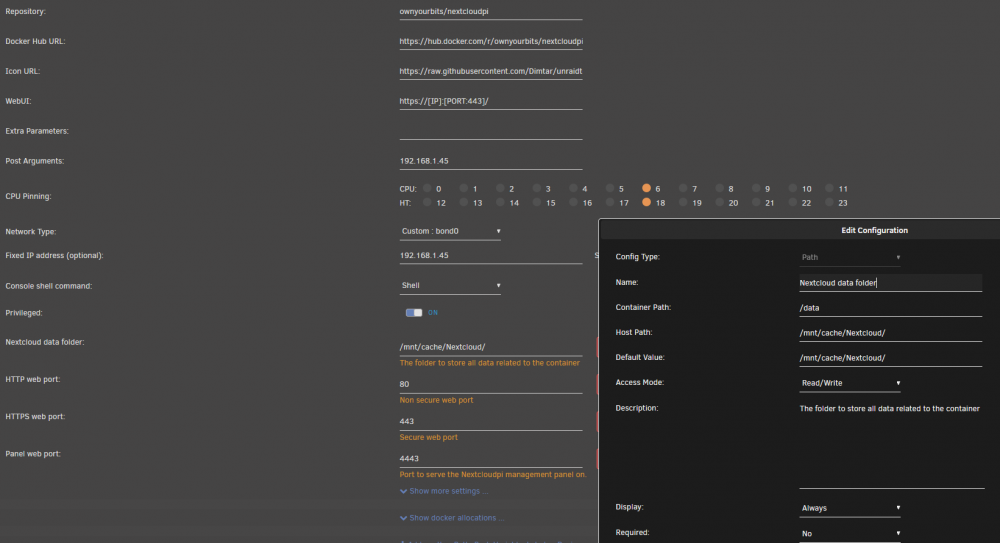Viewport: 1000px width, 543px height.
Task: Open the Access Mode dropdown
Action: tap(850, 383)
